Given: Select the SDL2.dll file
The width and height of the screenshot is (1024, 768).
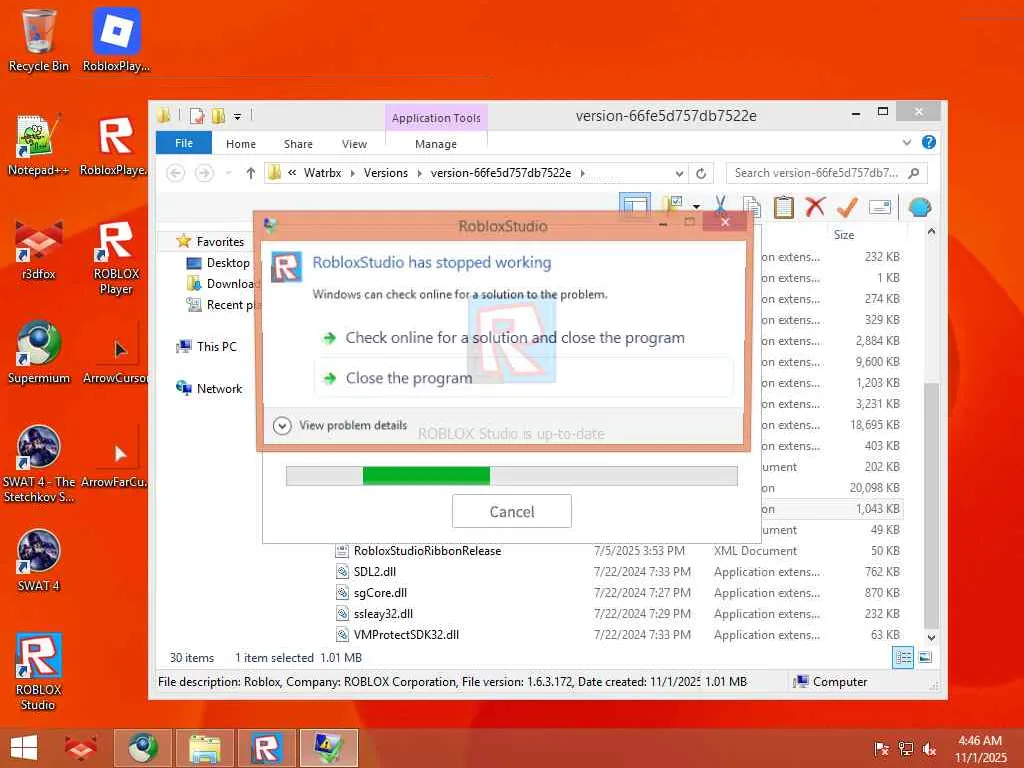Looking at the screenshot, I should (x=375, y=572).
